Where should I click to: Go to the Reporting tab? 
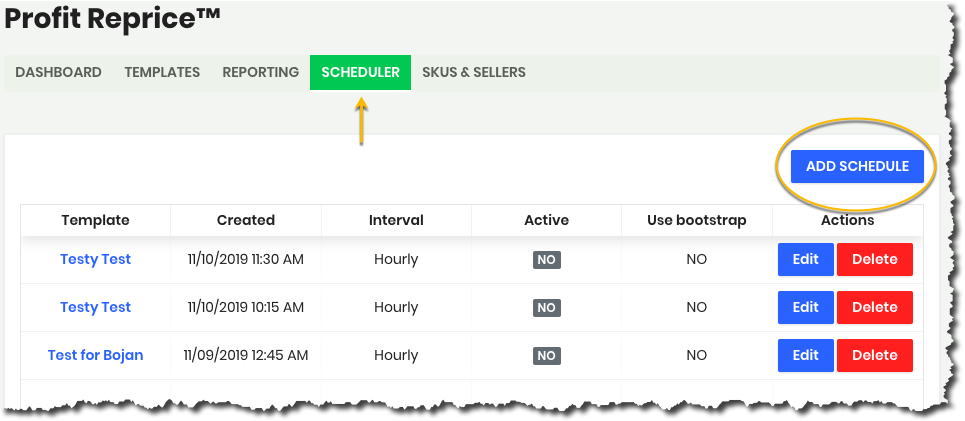point(260,73)
